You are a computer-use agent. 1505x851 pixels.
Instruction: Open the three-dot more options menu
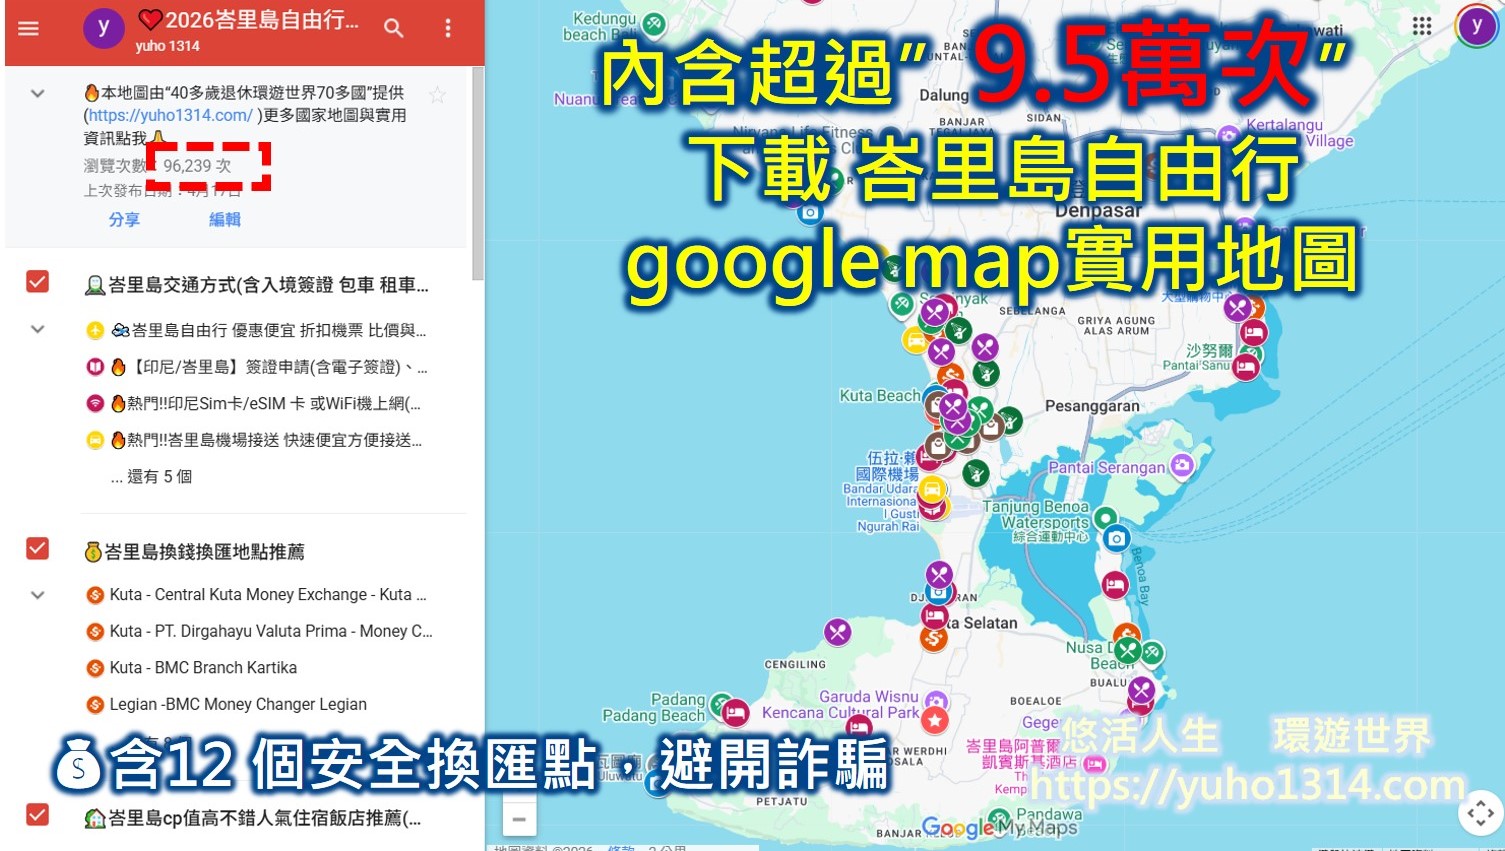coord(448,28)
